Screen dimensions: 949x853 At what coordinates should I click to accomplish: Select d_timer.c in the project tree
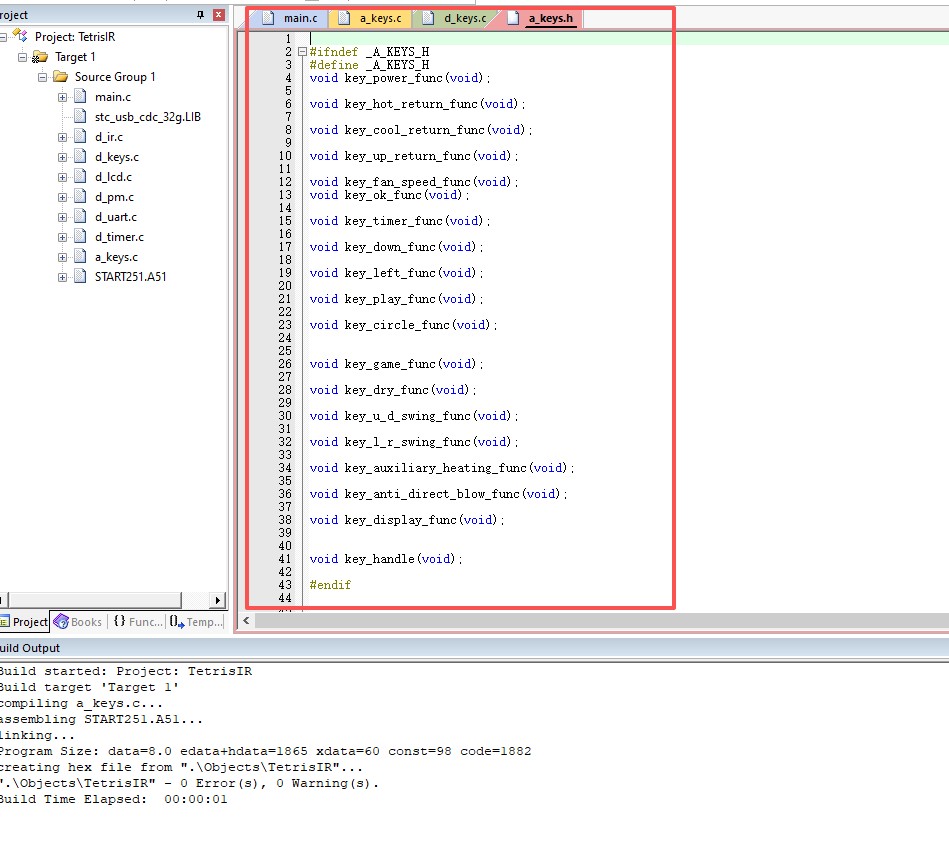[119, 237]
